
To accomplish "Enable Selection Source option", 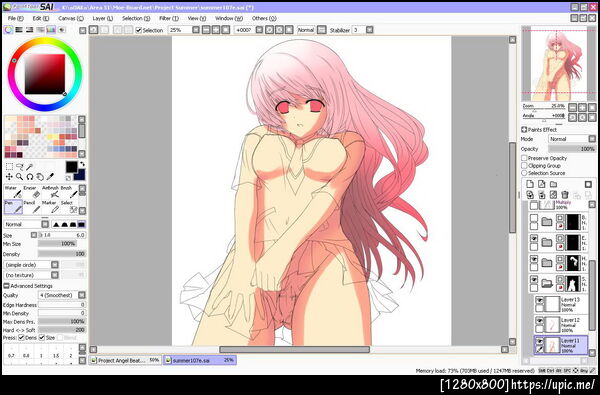I will (x=524, y=173).
